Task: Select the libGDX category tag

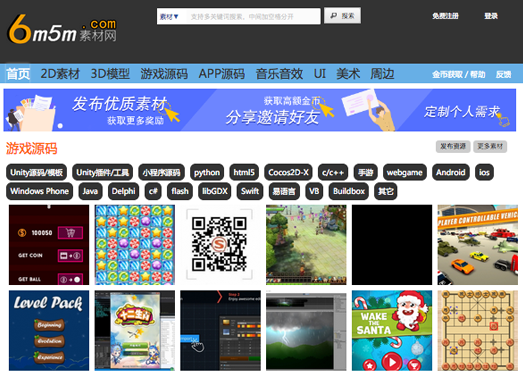Action: tap(215, 191)
